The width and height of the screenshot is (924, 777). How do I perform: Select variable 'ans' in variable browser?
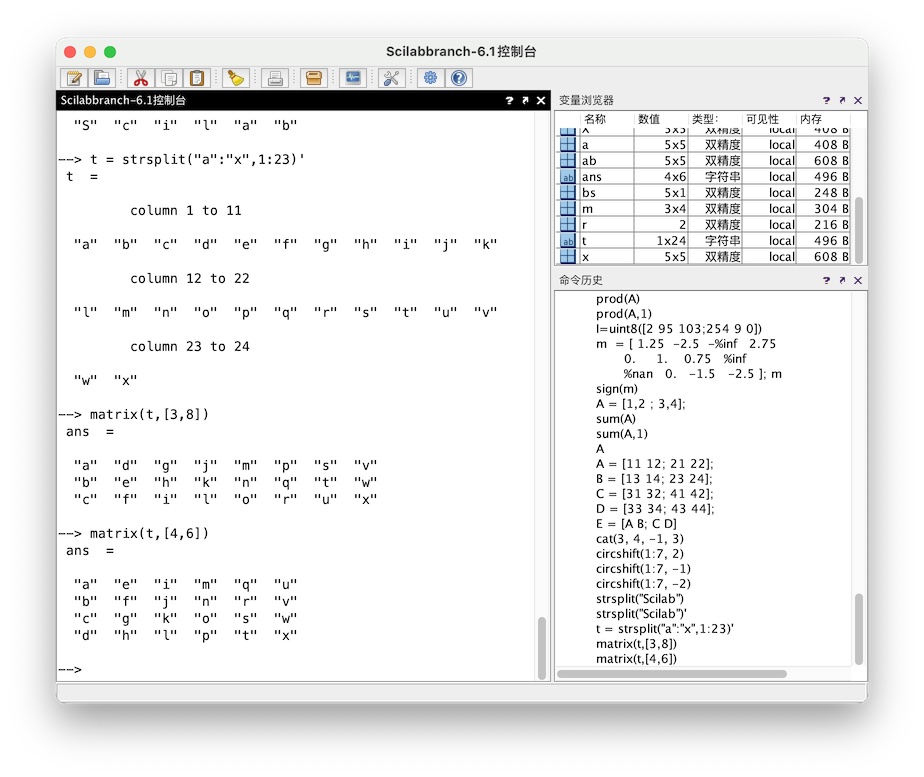(592, 177)
